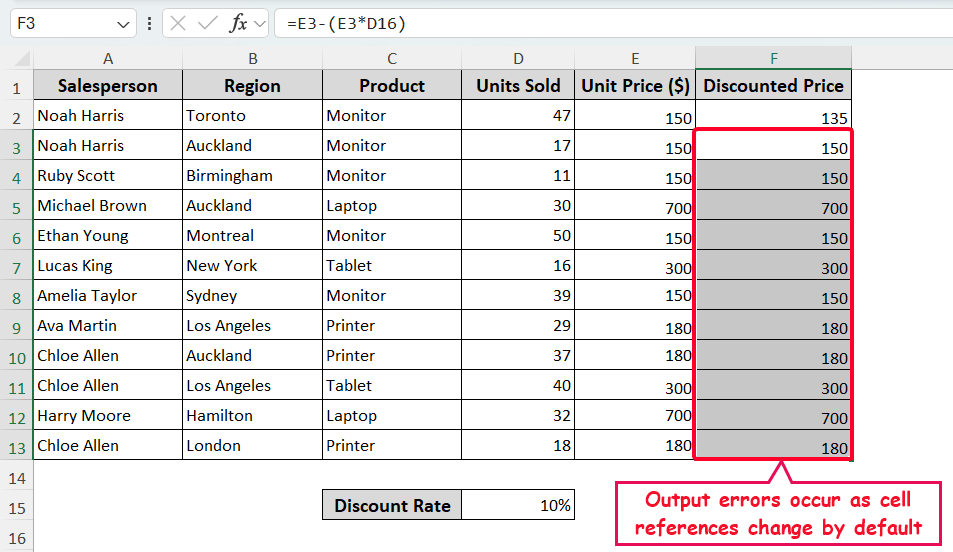Select row 15 header
The height and width of the screenshot is (552, 953).
[x=16, y=506]
